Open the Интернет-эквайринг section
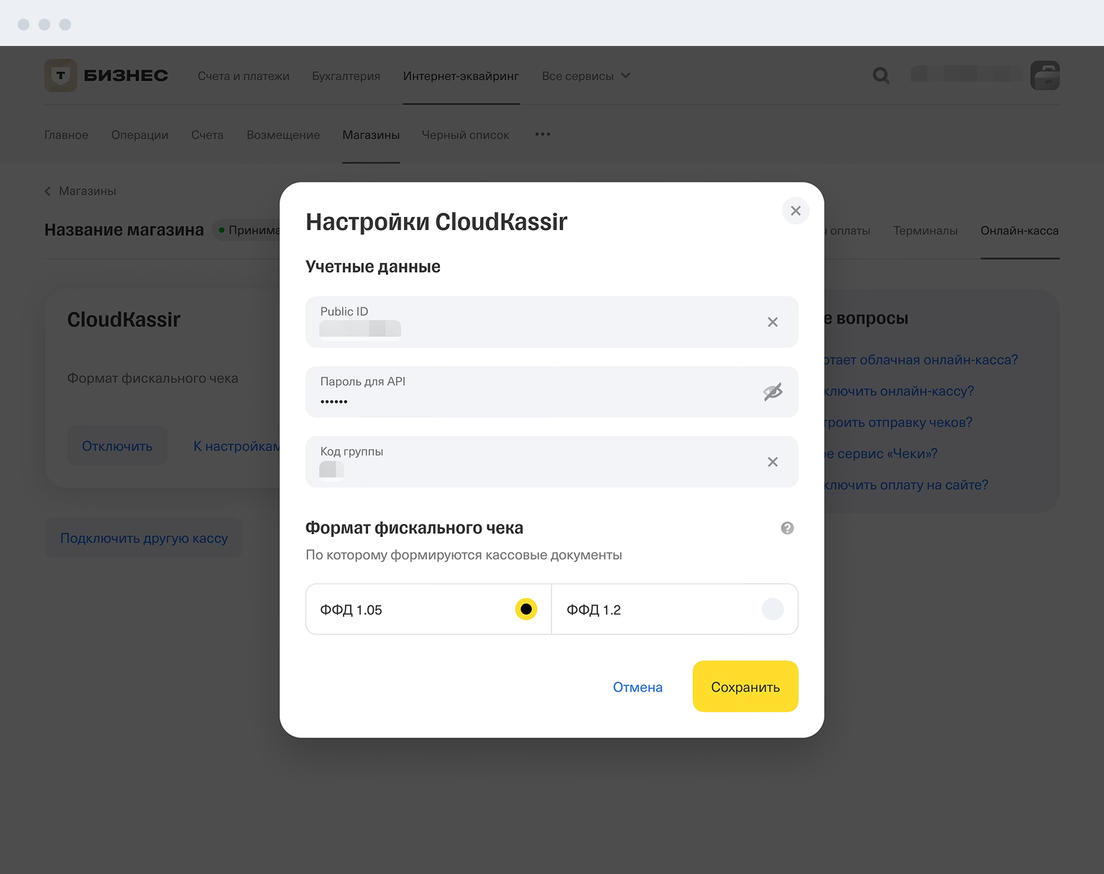Screen dimensions: 1104x874 [x=460, y=76]
